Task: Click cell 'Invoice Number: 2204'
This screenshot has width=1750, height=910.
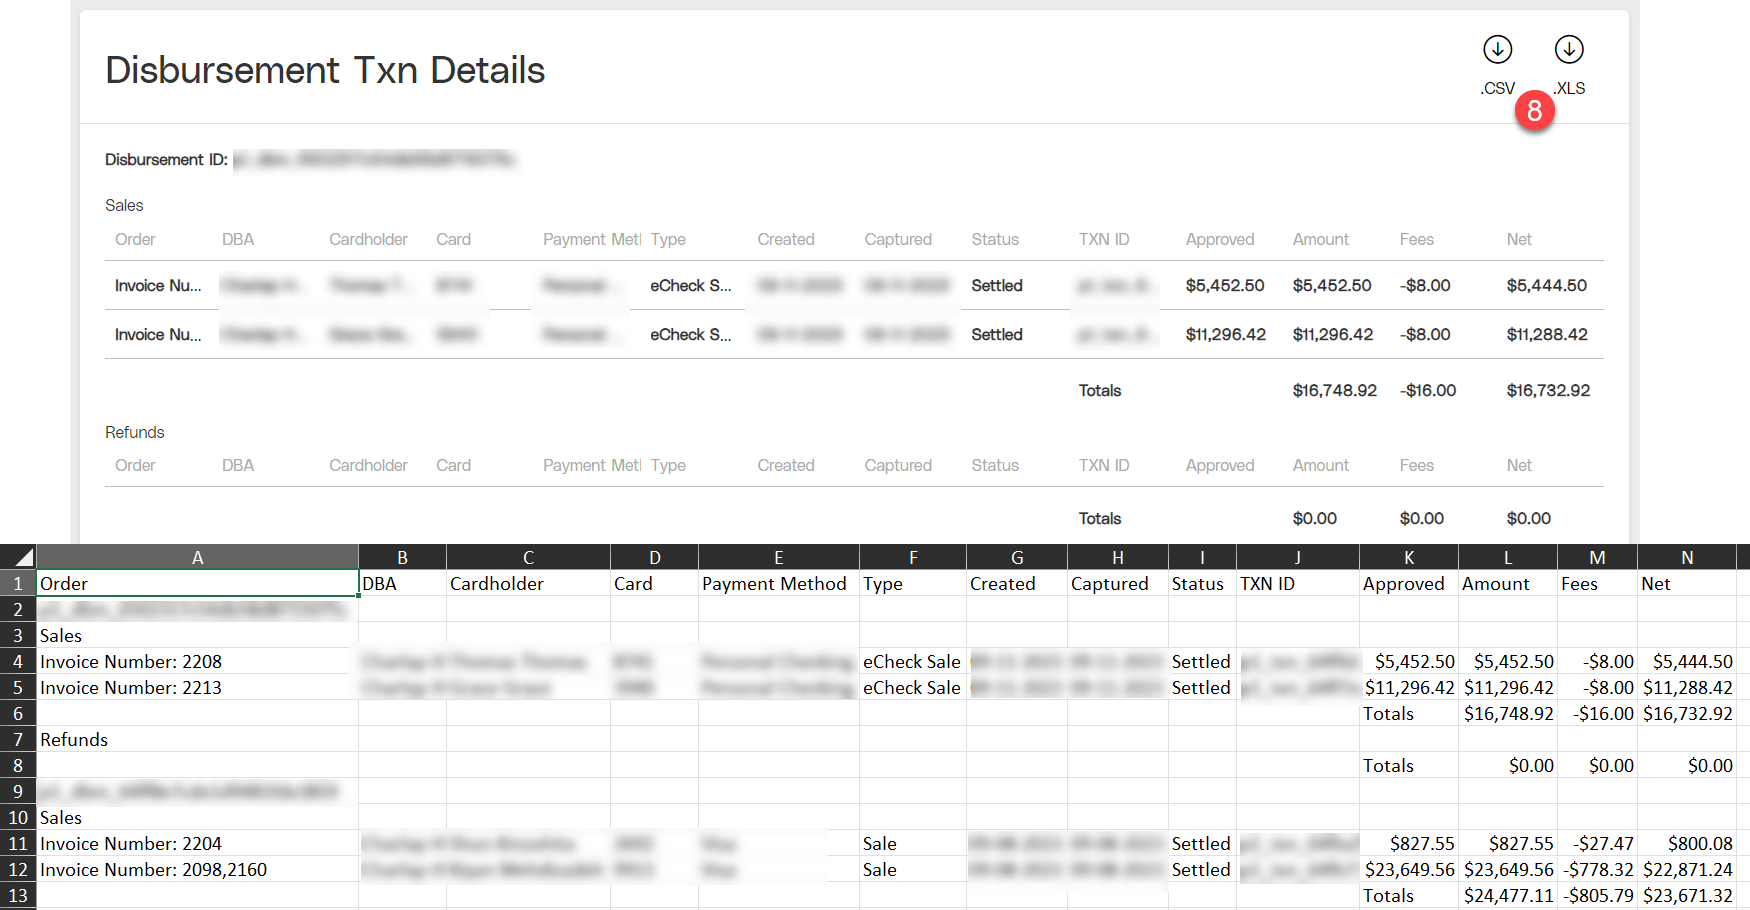Action: [197, 843]
